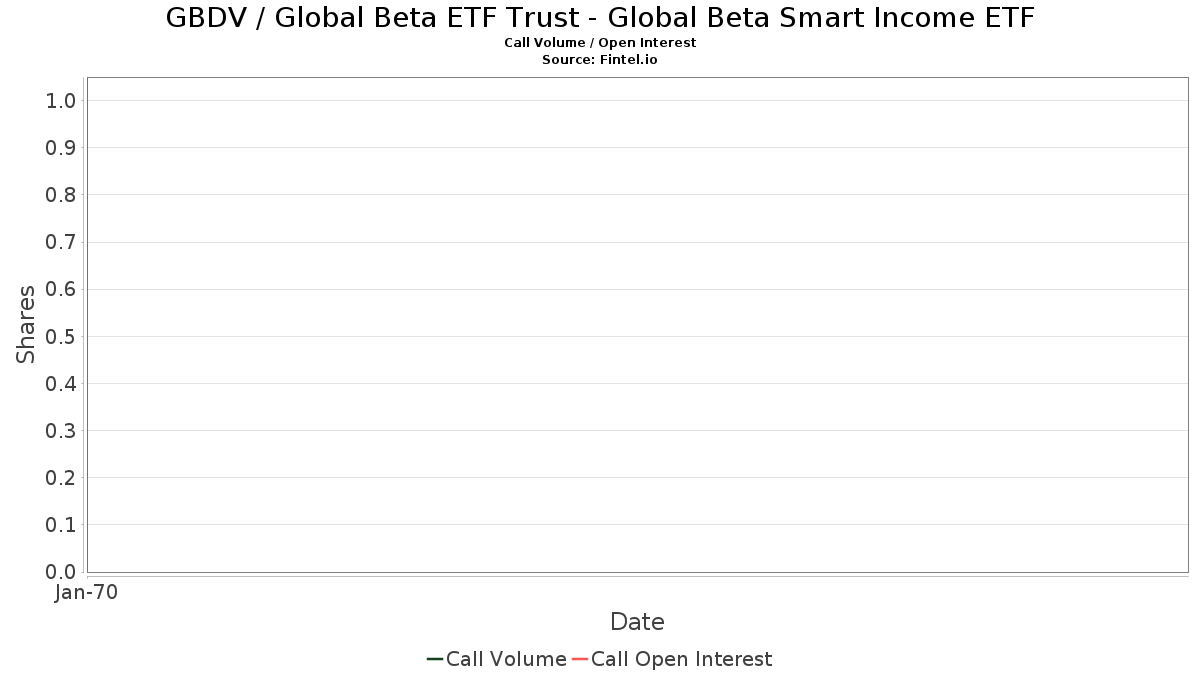Click the 0.9 y-axis label
Viewport: 1200px width, 675px height.
coord(61,148)
